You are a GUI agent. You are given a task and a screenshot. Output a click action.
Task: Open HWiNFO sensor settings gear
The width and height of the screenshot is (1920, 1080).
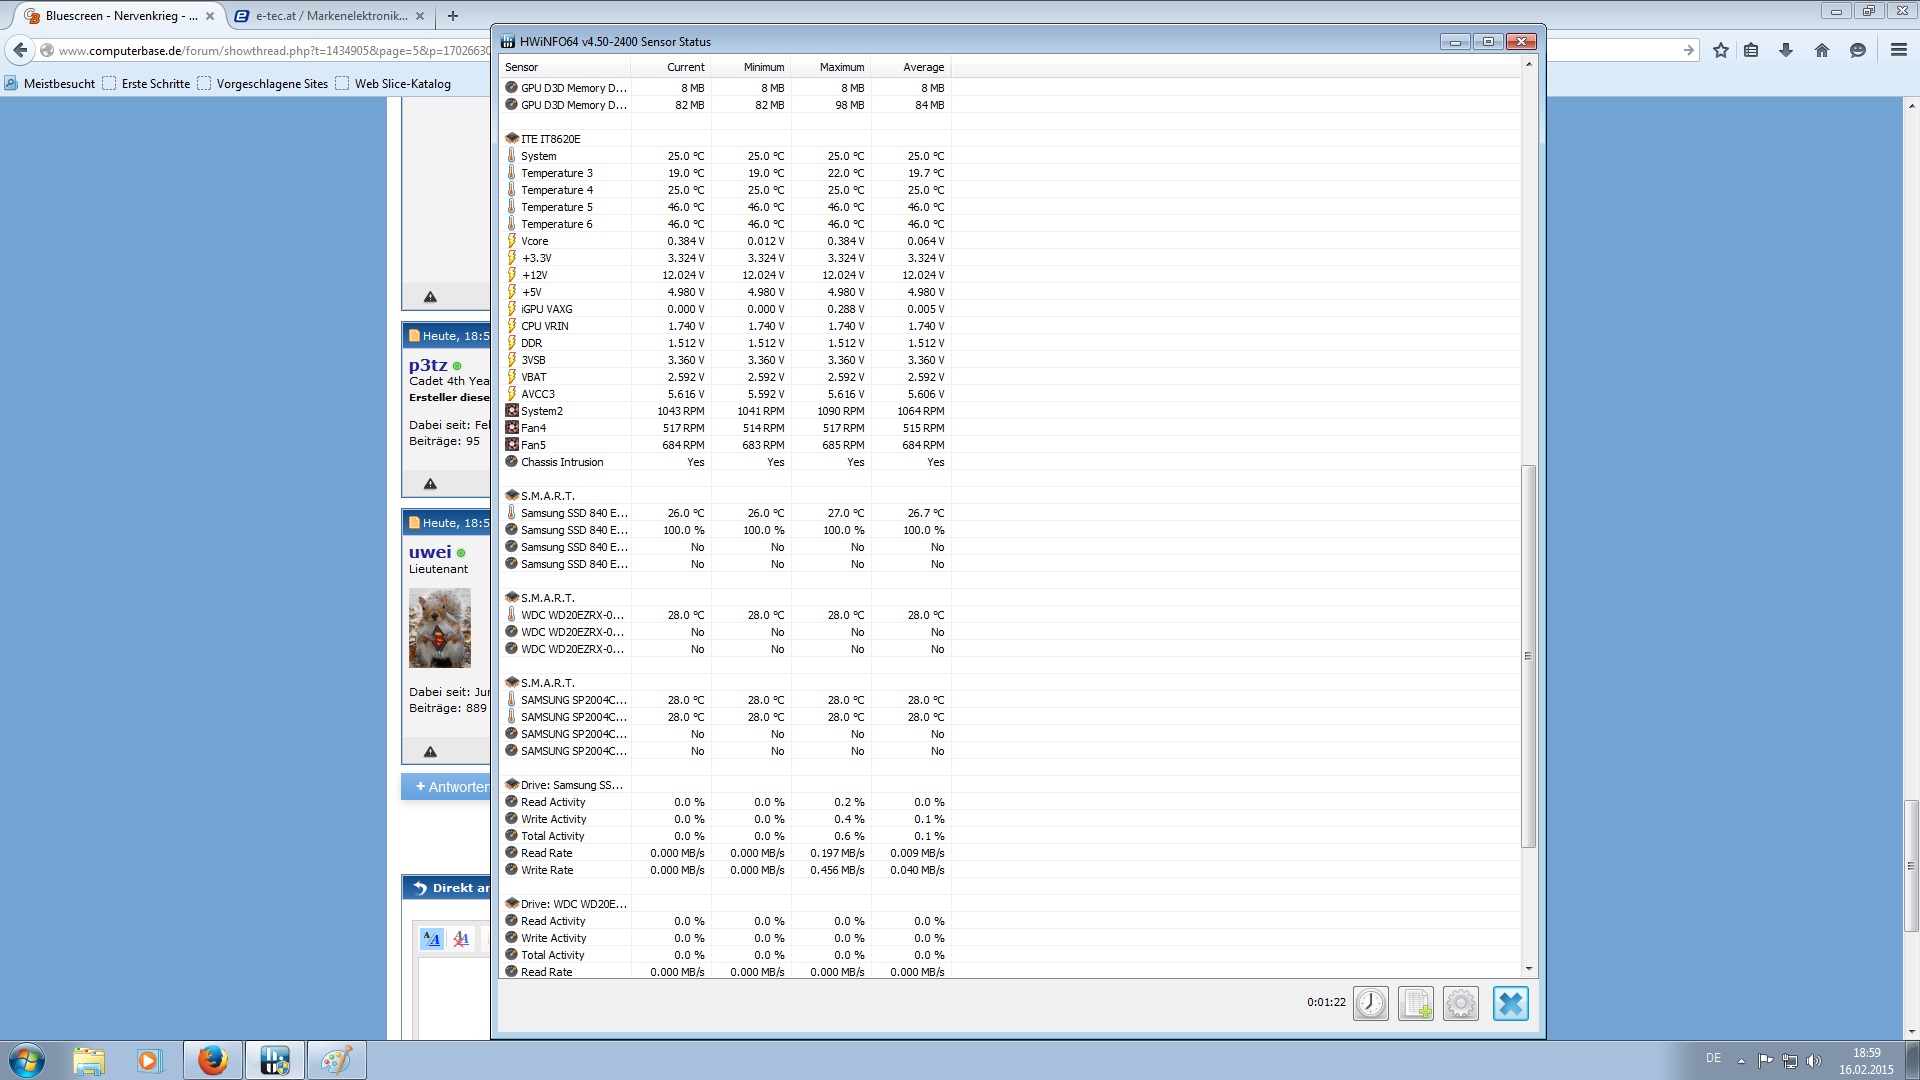(x=1461, y=1003)
